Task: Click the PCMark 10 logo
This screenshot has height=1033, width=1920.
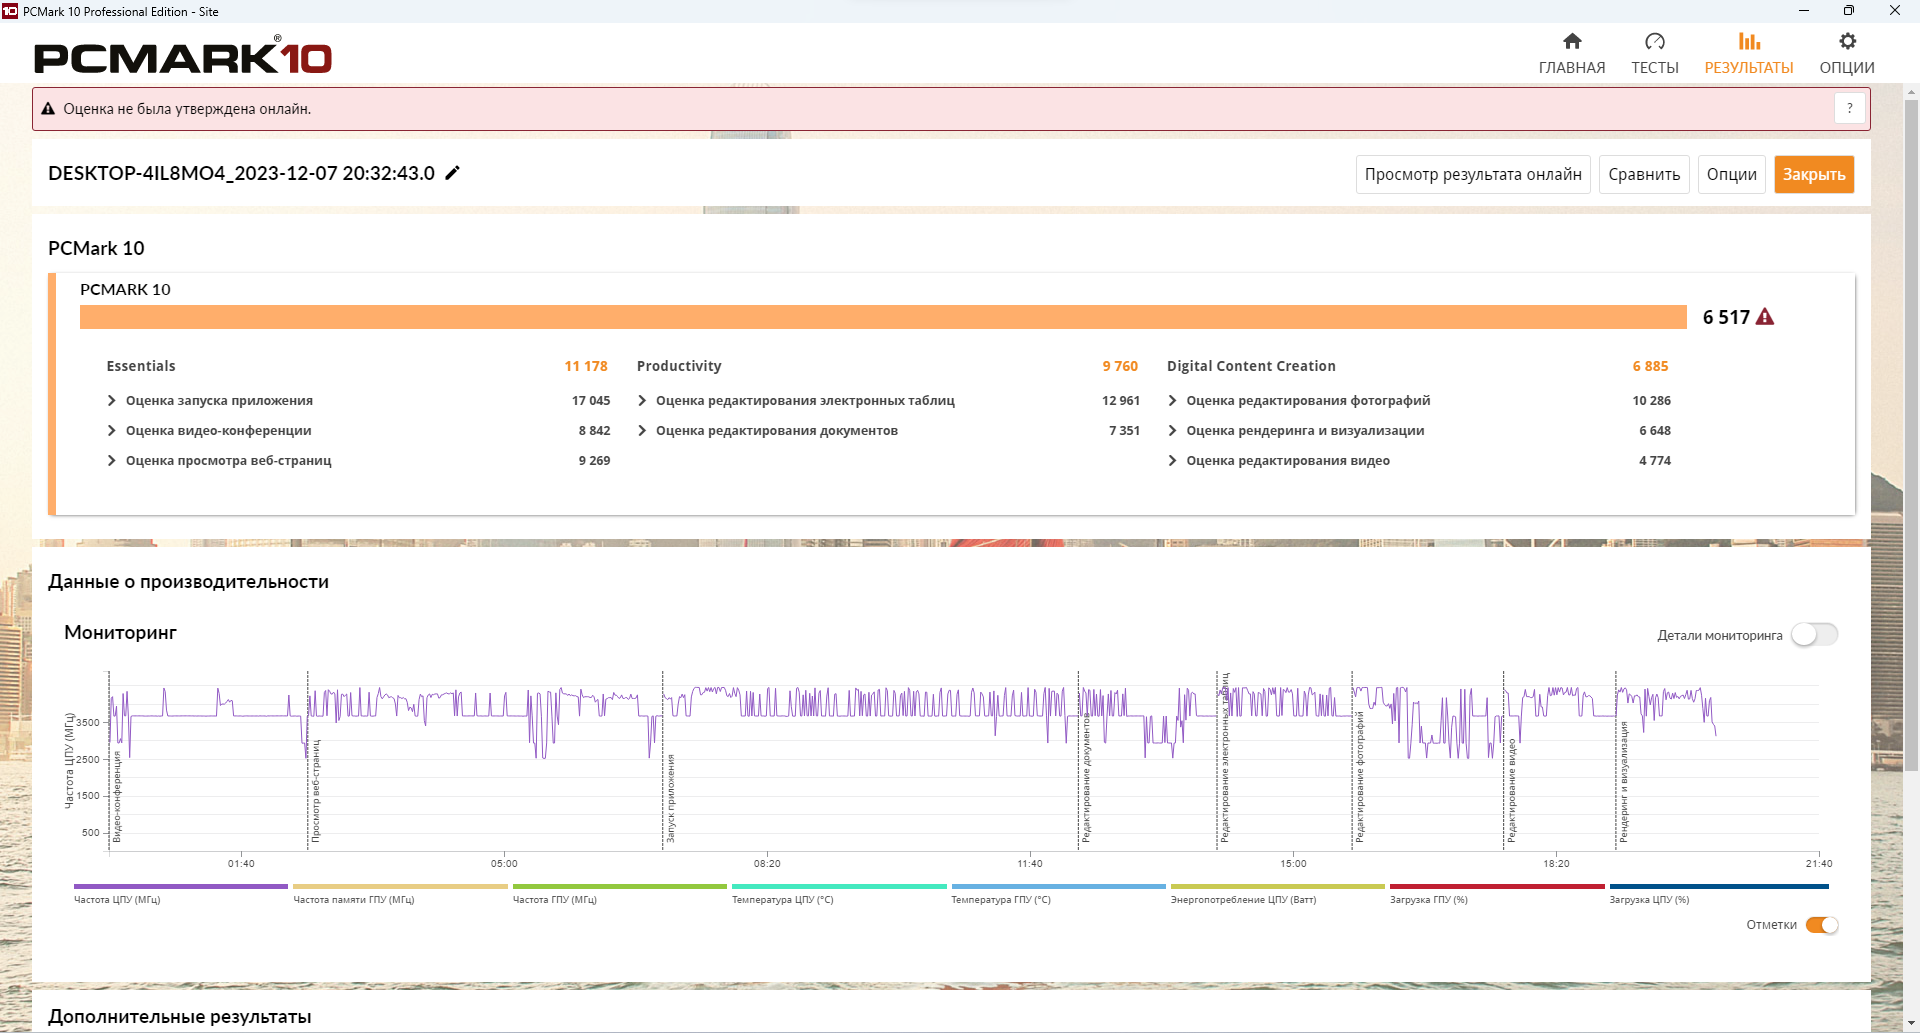Action: 183,56
